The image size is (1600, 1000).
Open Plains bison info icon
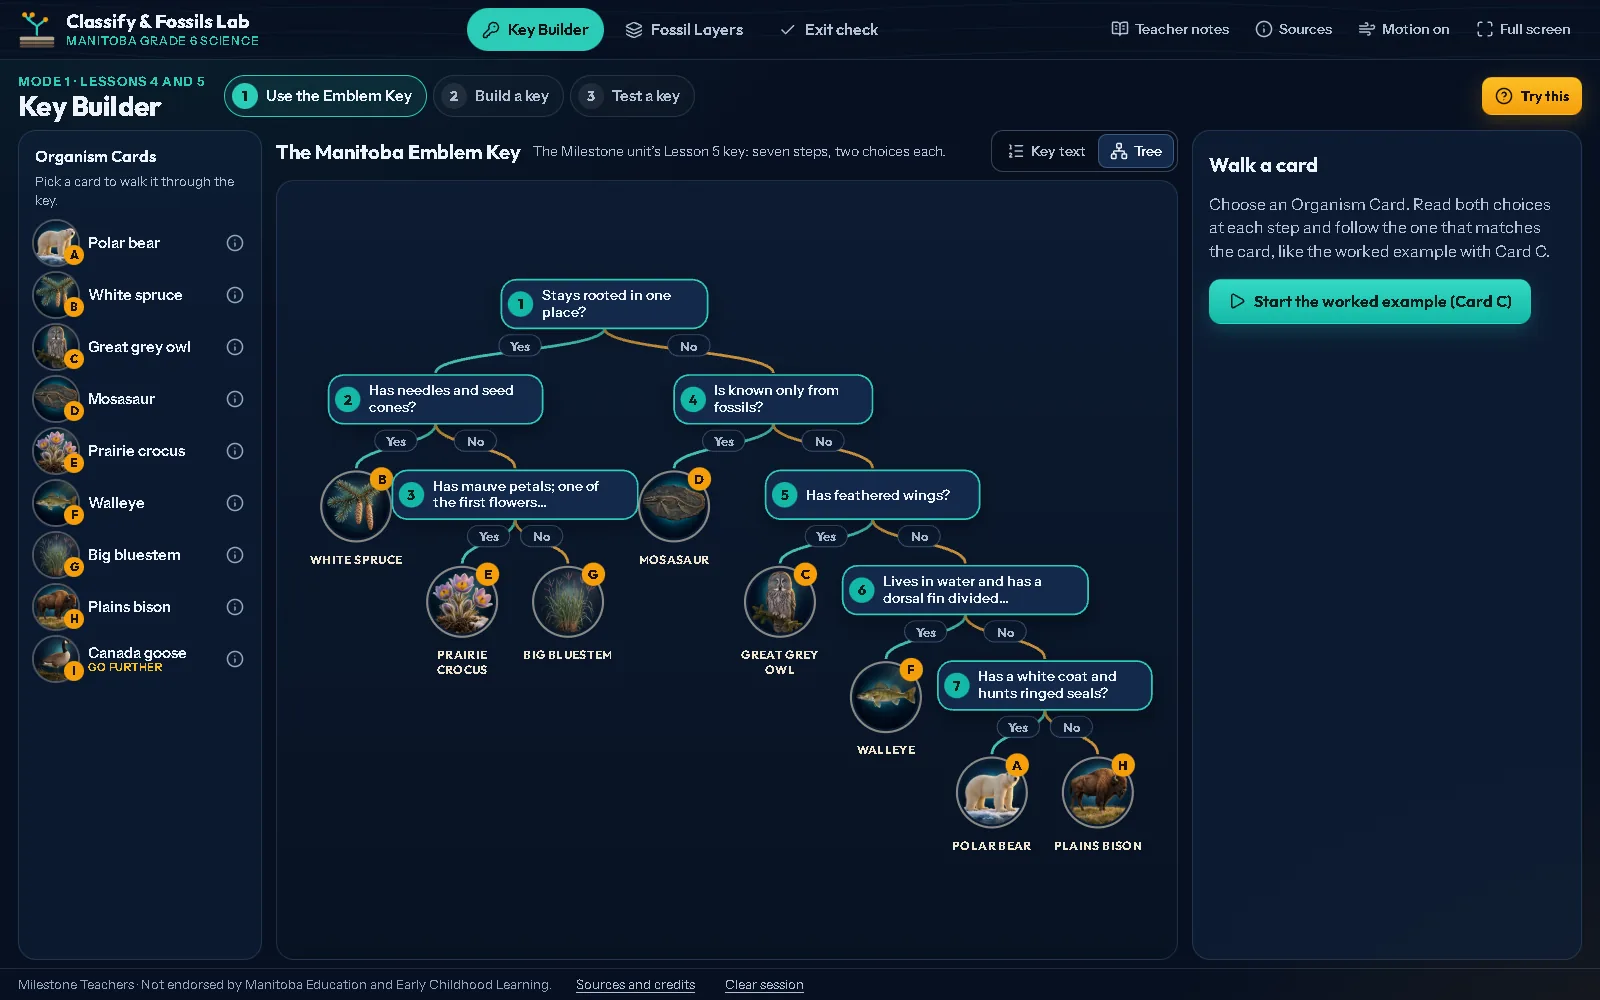tap(235, 607)
